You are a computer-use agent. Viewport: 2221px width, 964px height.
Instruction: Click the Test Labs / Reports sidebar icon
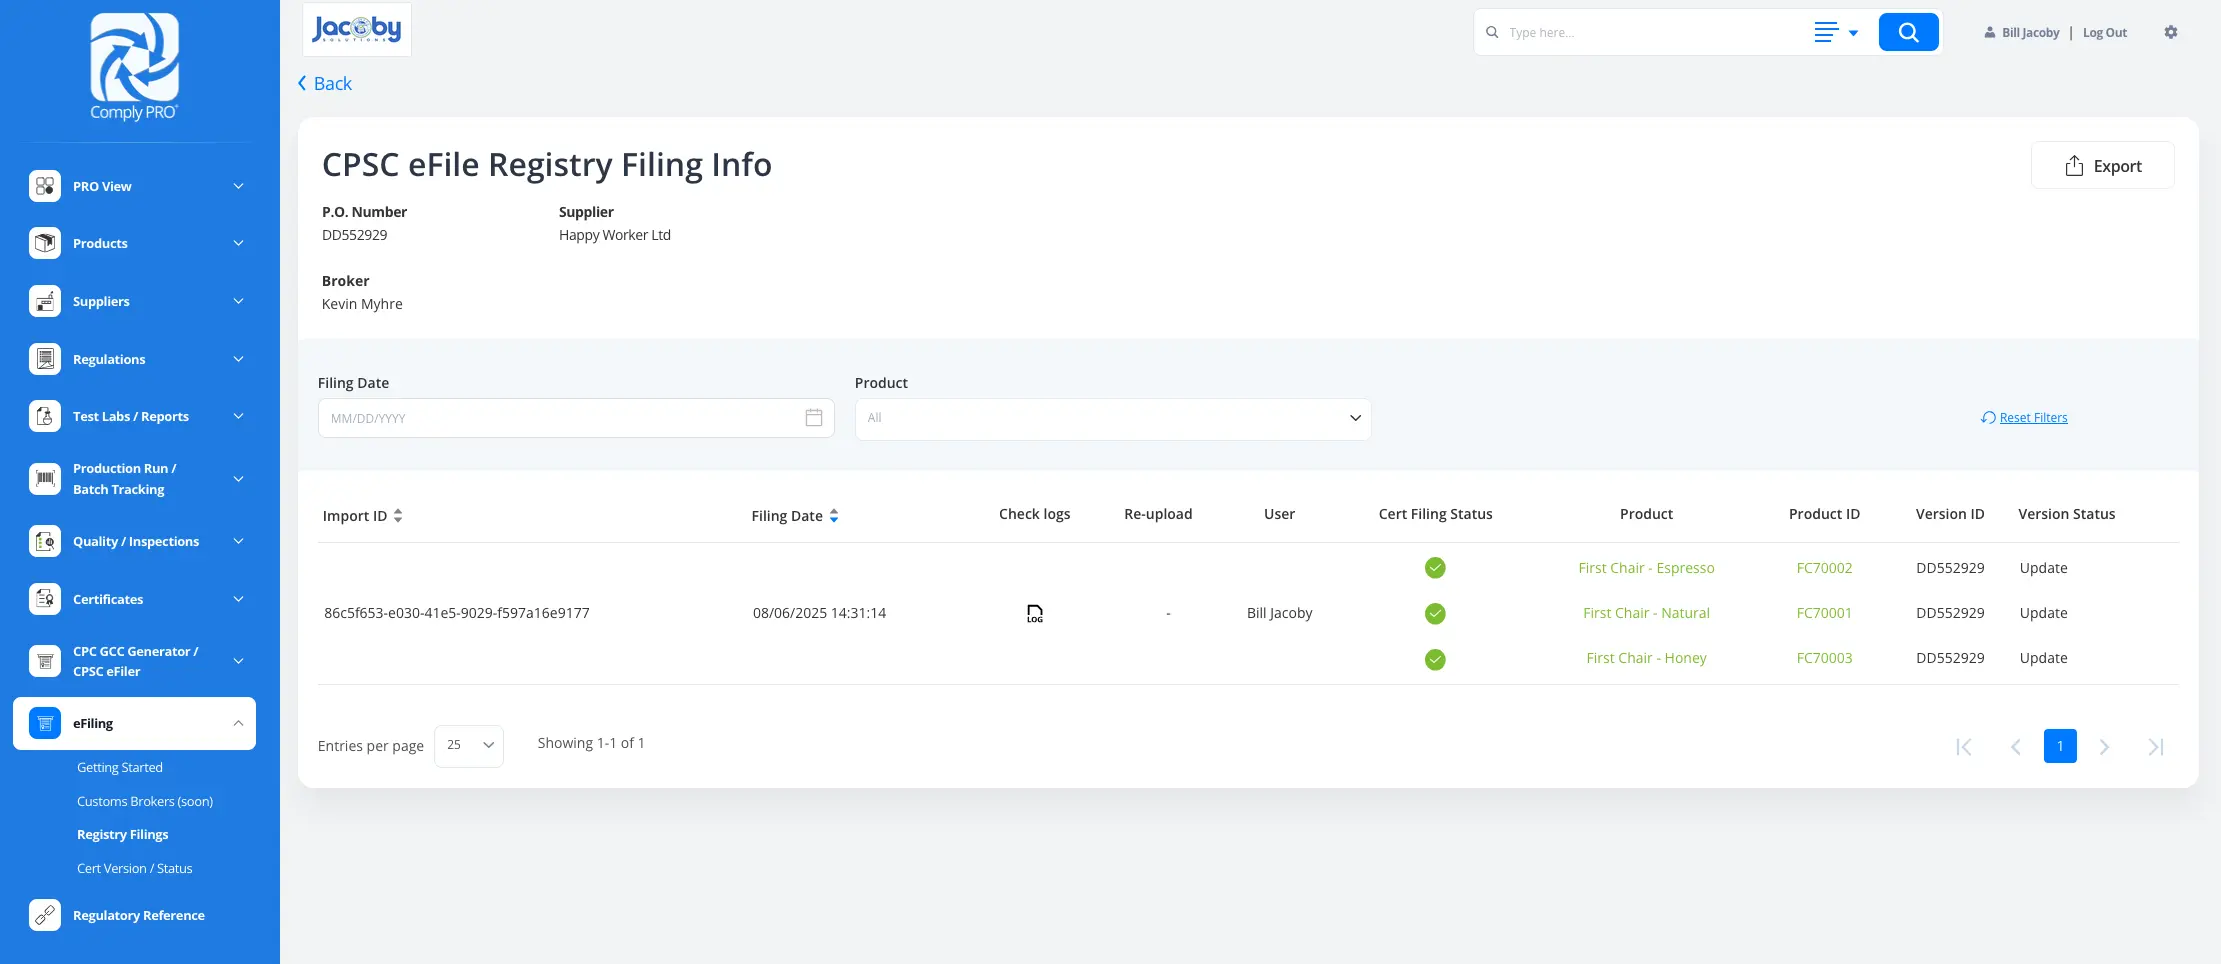(45, 416)
